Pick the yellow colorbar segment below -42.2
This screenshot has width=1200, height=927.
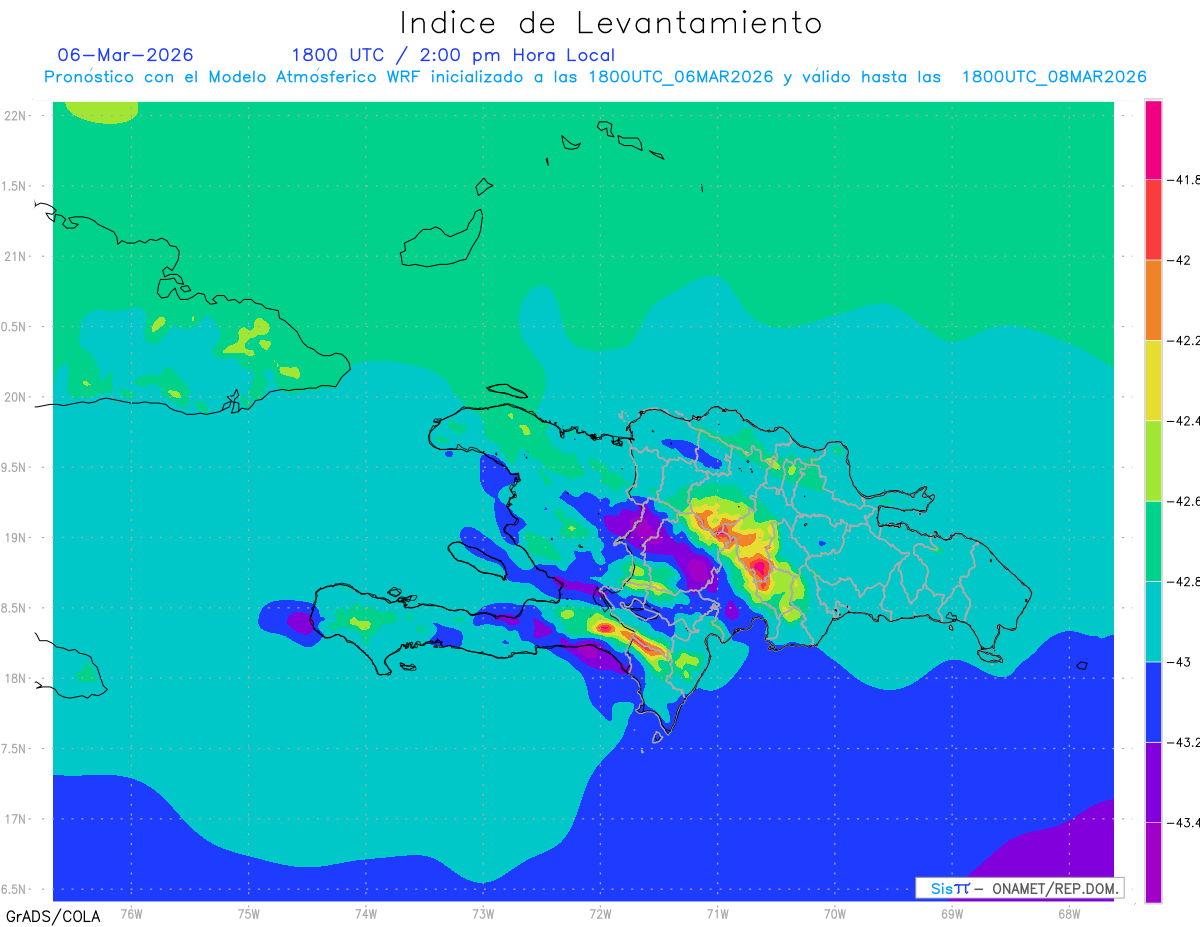(x=1153, y=380)
